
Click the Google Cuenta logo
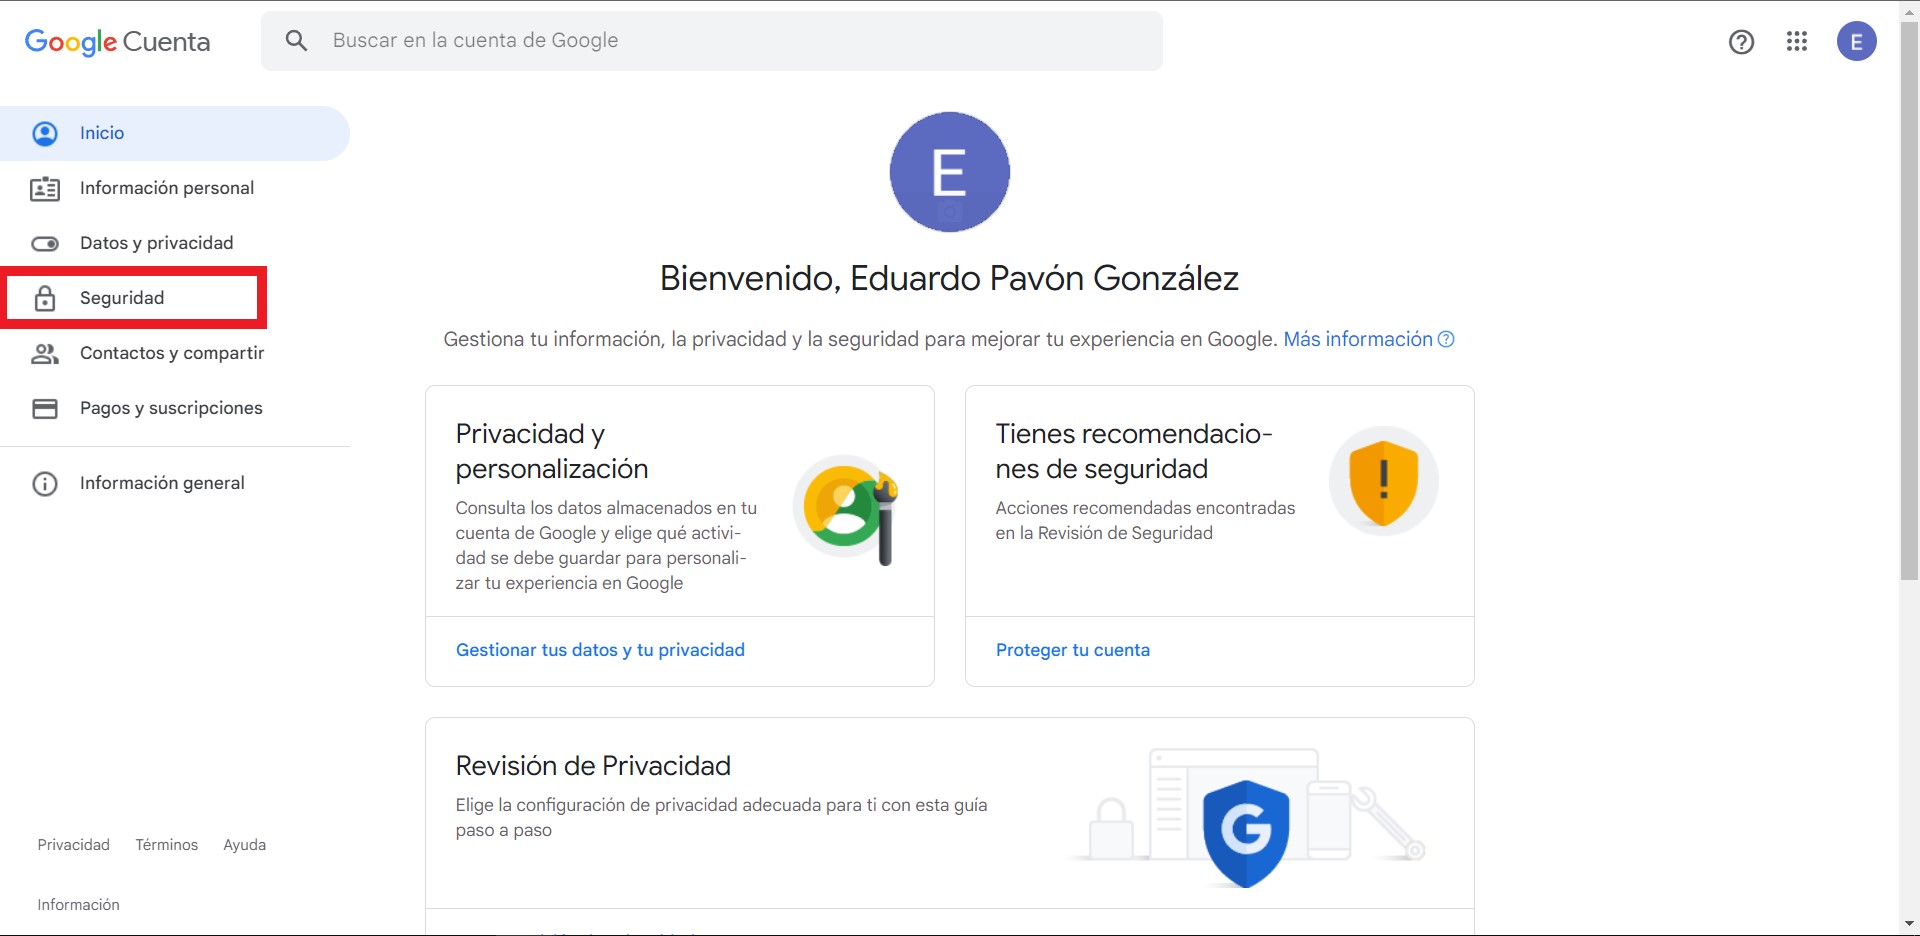click(x=117, y=42)
